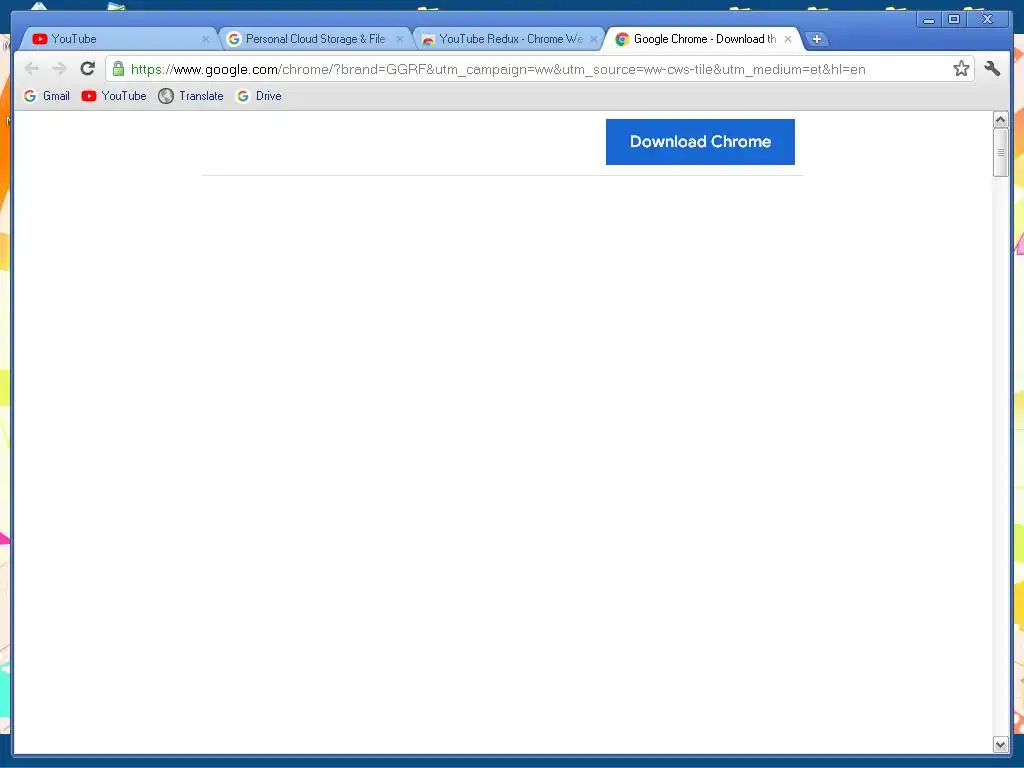The height and width of the screenshot is (768, 1024).
Task: Open the Gmail bookmark
Action: click(x=46, y=96)
